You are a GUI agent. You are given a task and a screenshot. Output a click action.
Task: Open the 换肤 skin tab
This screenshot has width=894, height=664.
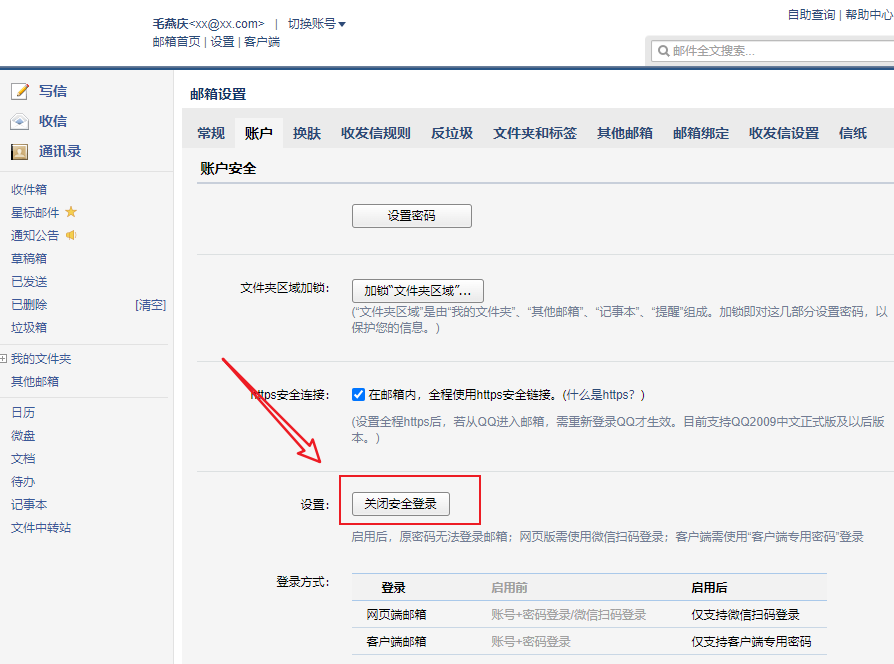307,133
